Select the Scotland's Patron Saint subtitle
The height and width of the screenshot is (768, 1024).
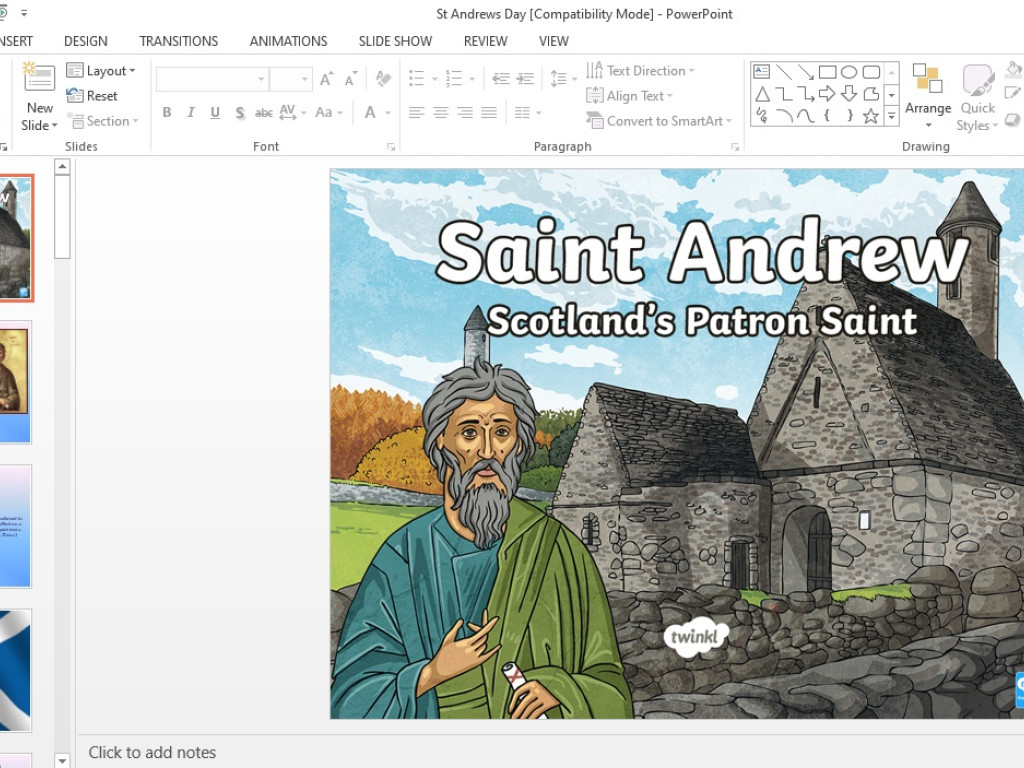[x=702, y=321]
